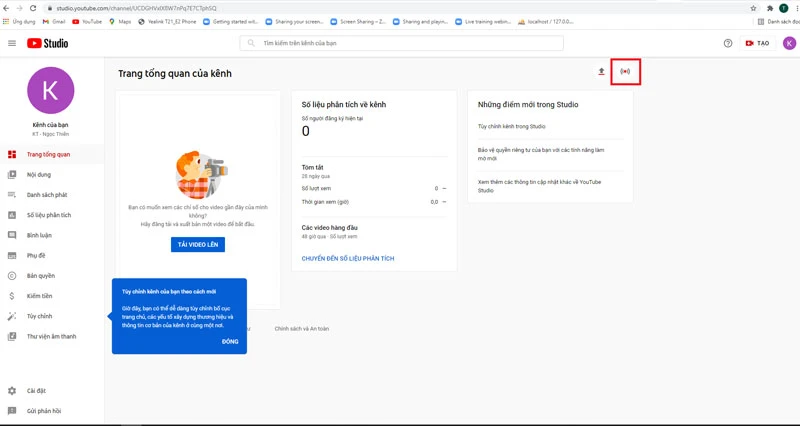This screenshot has width=800, height=426.
Task: Open the browser extensions puzzle icon
Action: click(770, 8)
